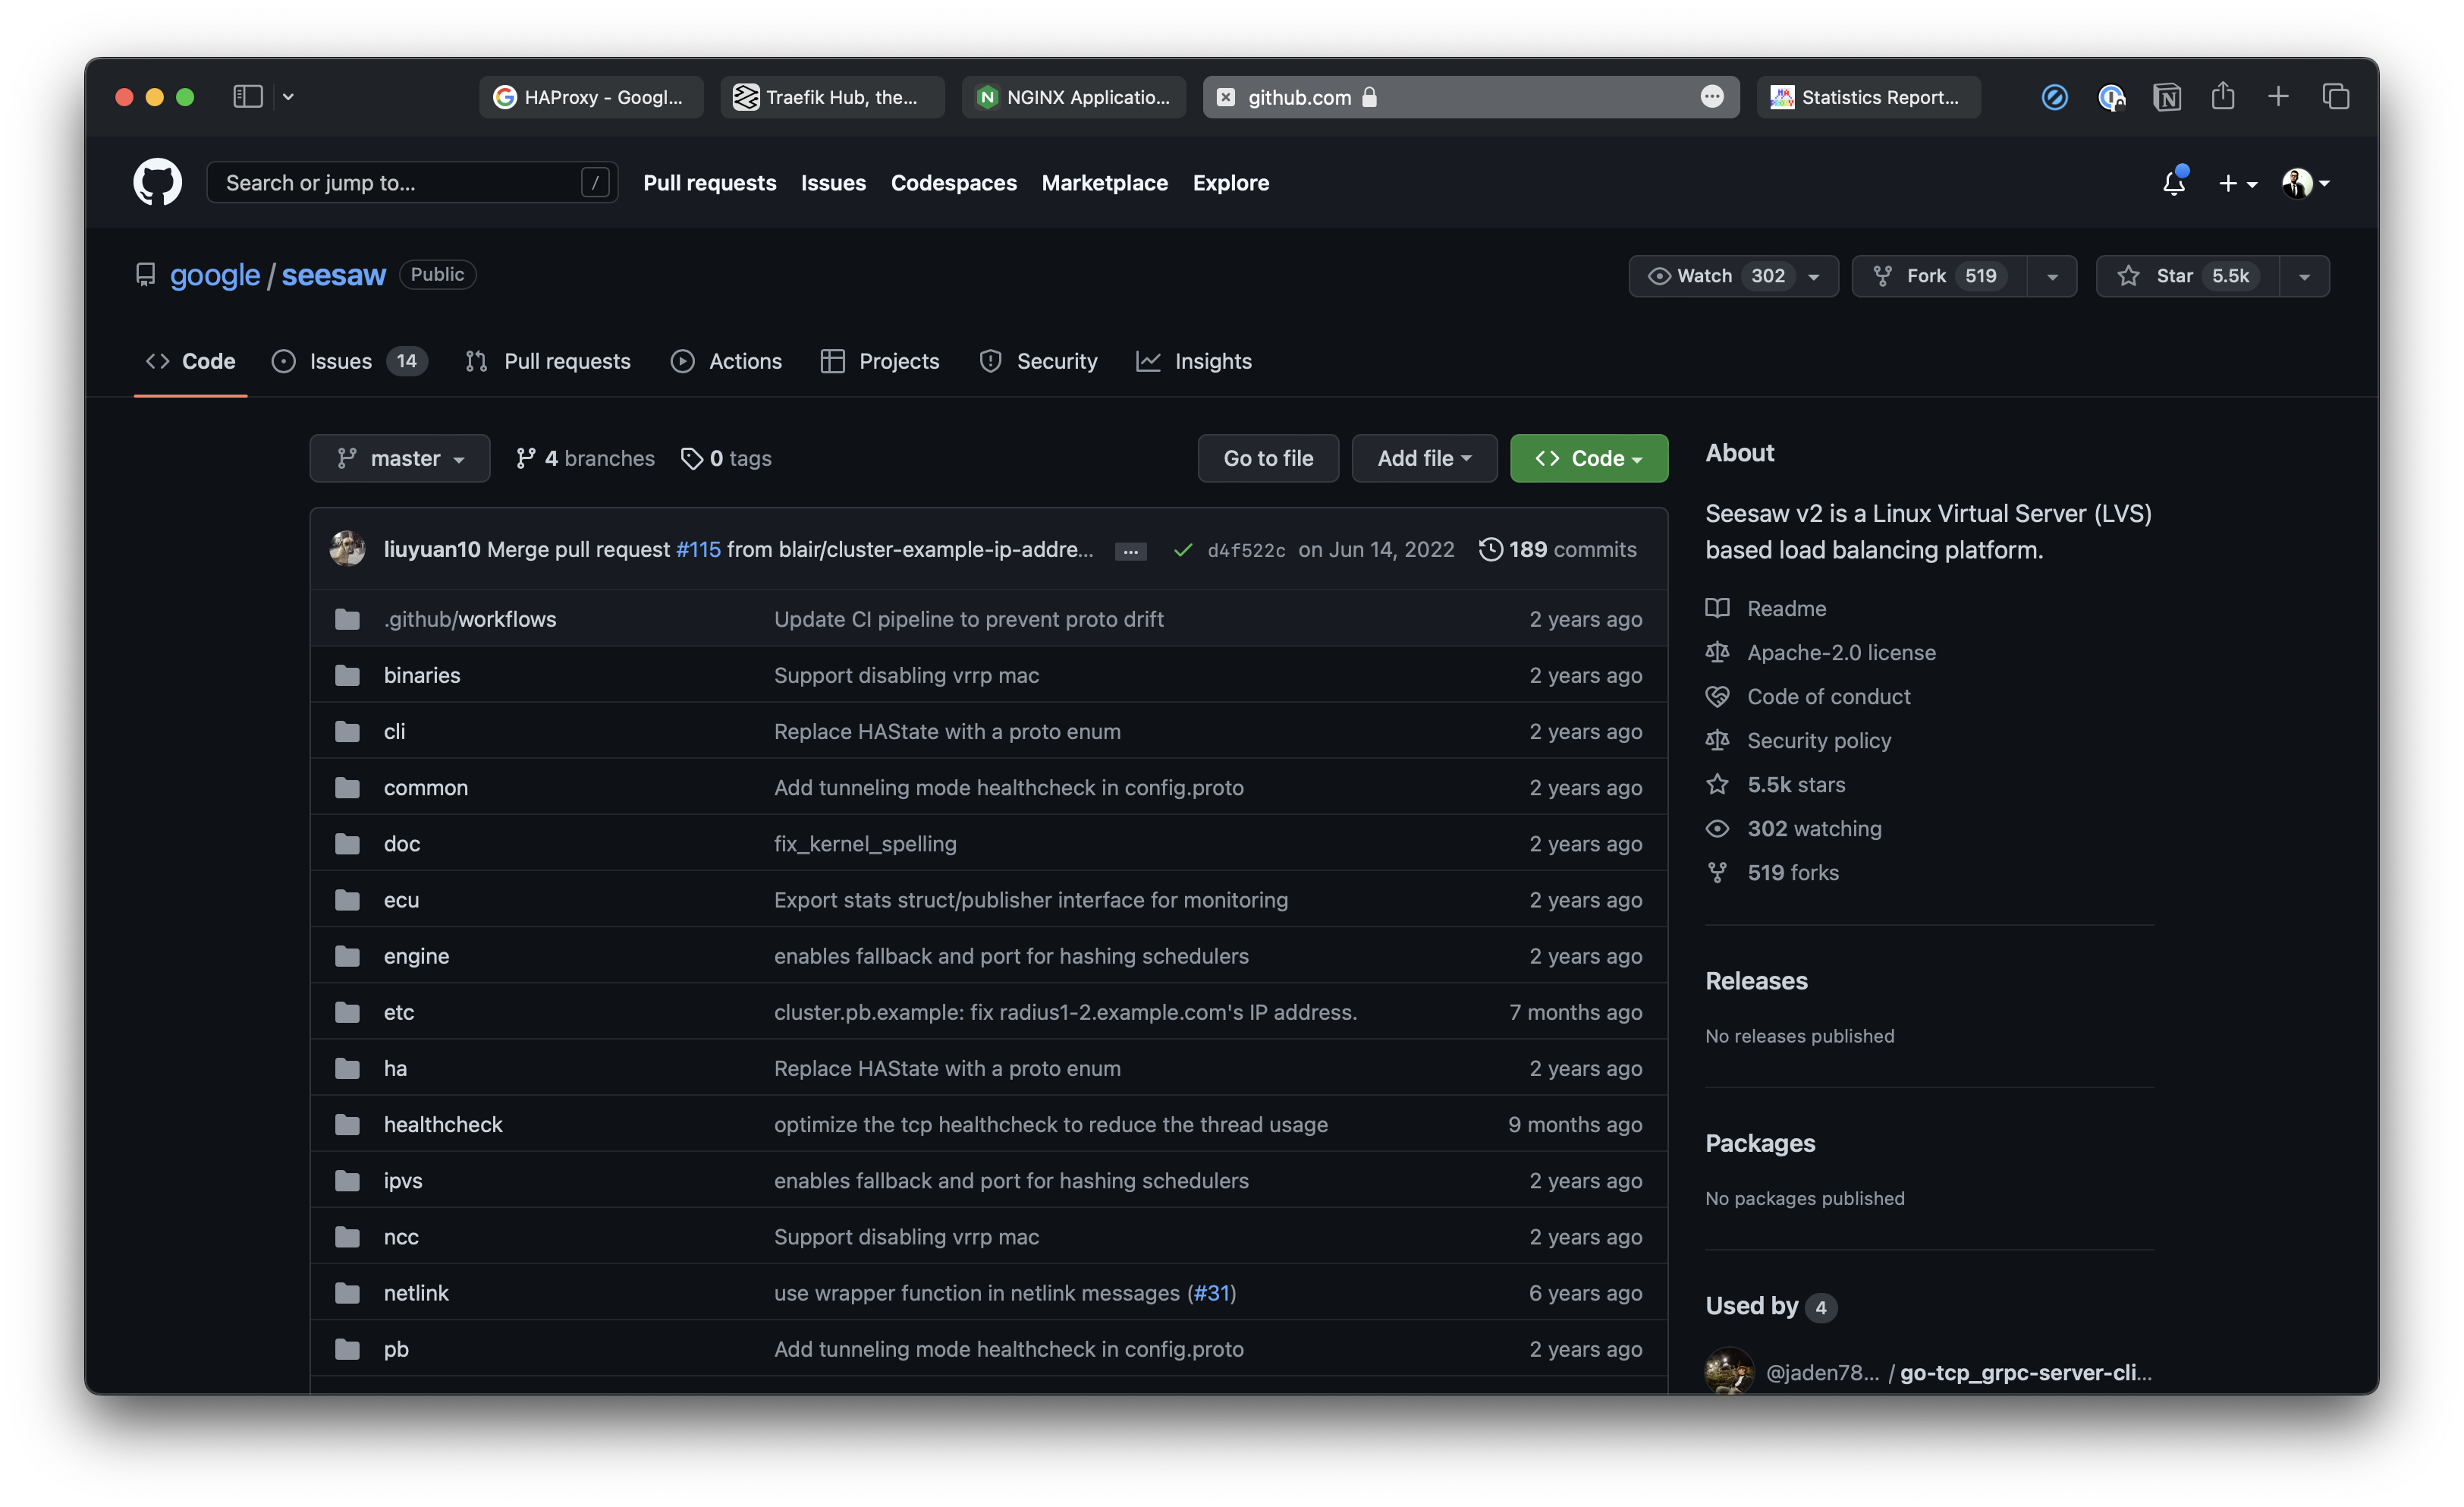View the 4 branches link
Screen dimensions: 2464x1507
coord(585,458)
